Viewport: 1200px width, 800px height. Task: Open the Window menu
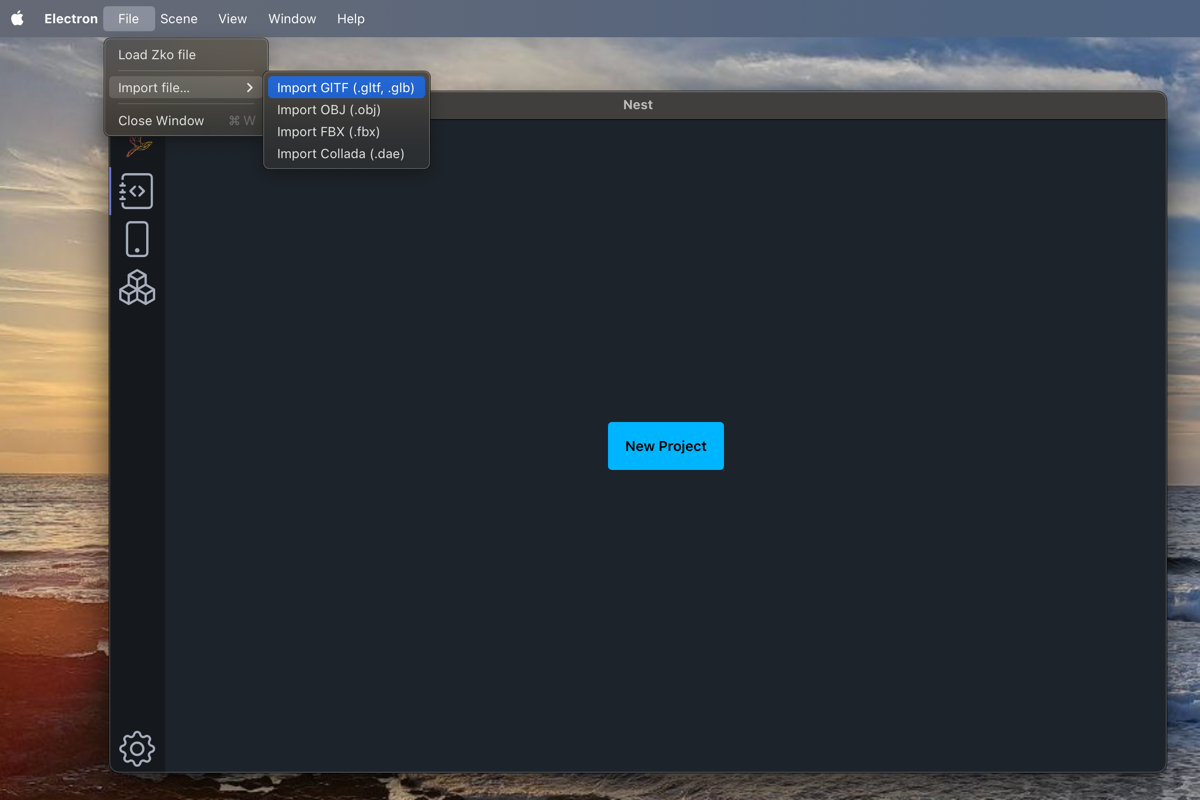point(292,19)
